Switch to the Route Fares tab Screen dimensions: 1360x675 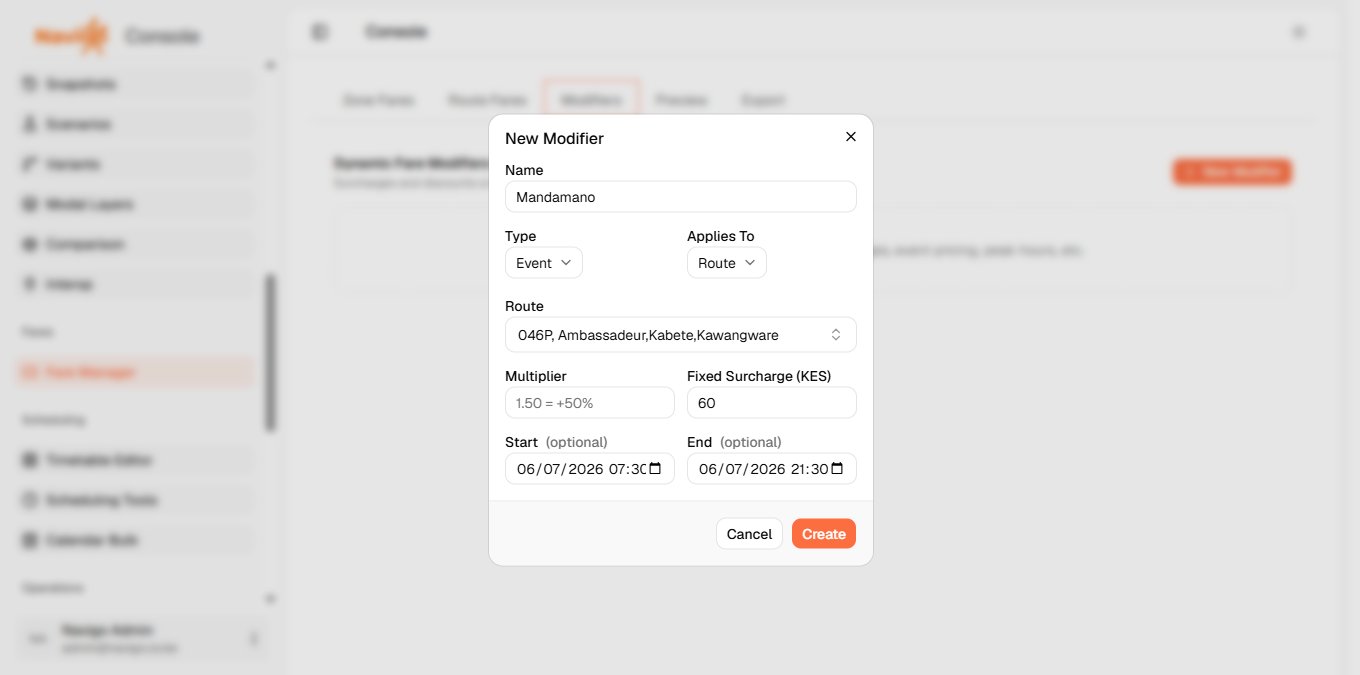click(x=487, y=100)
